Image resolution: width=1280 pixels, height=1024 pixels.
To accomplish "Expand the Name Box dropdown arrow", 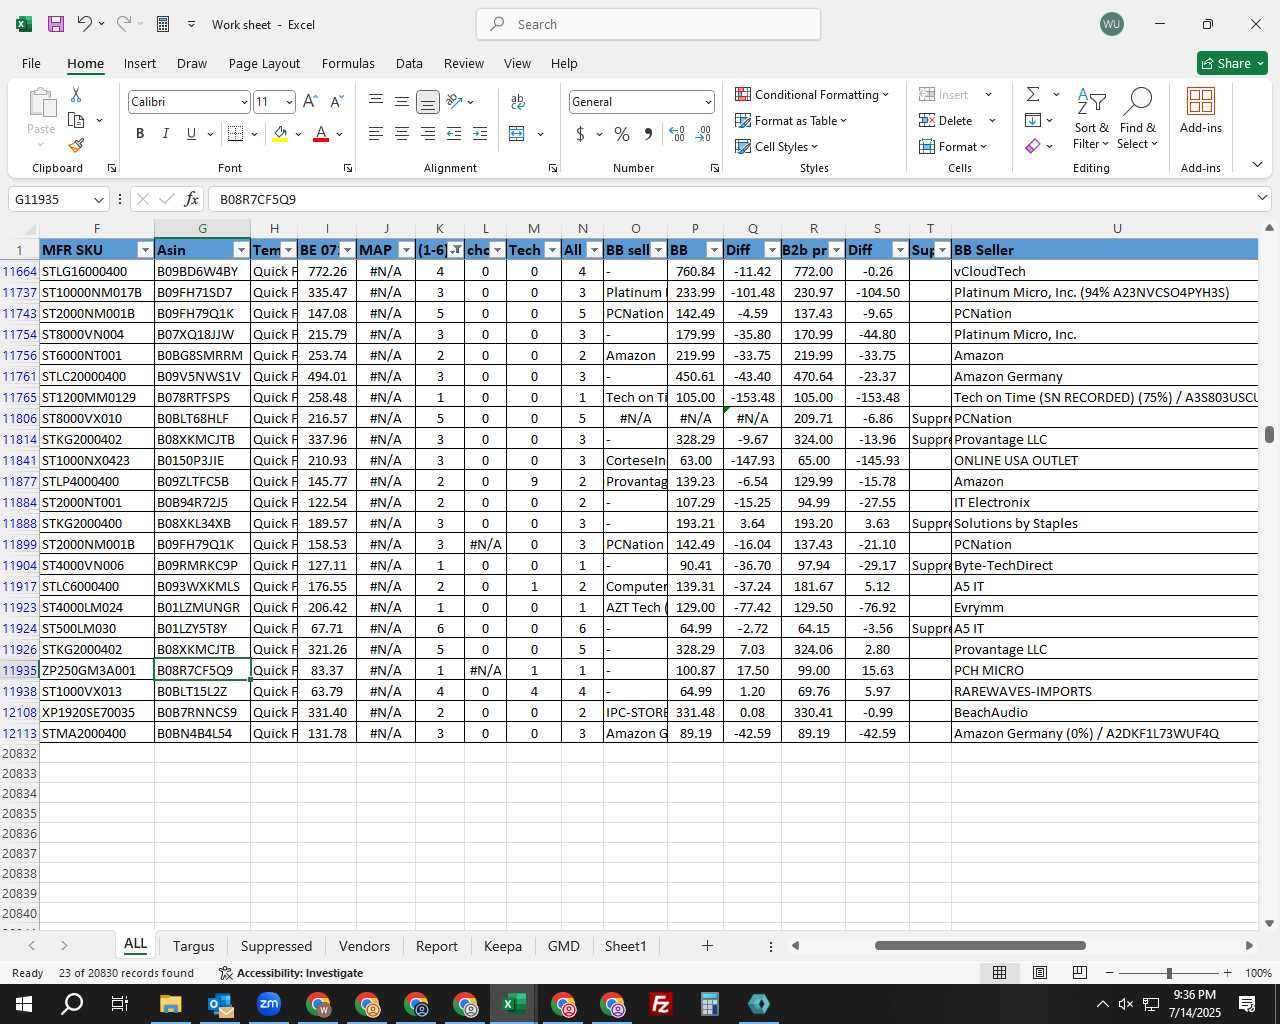I will click(x=98, y=199).
